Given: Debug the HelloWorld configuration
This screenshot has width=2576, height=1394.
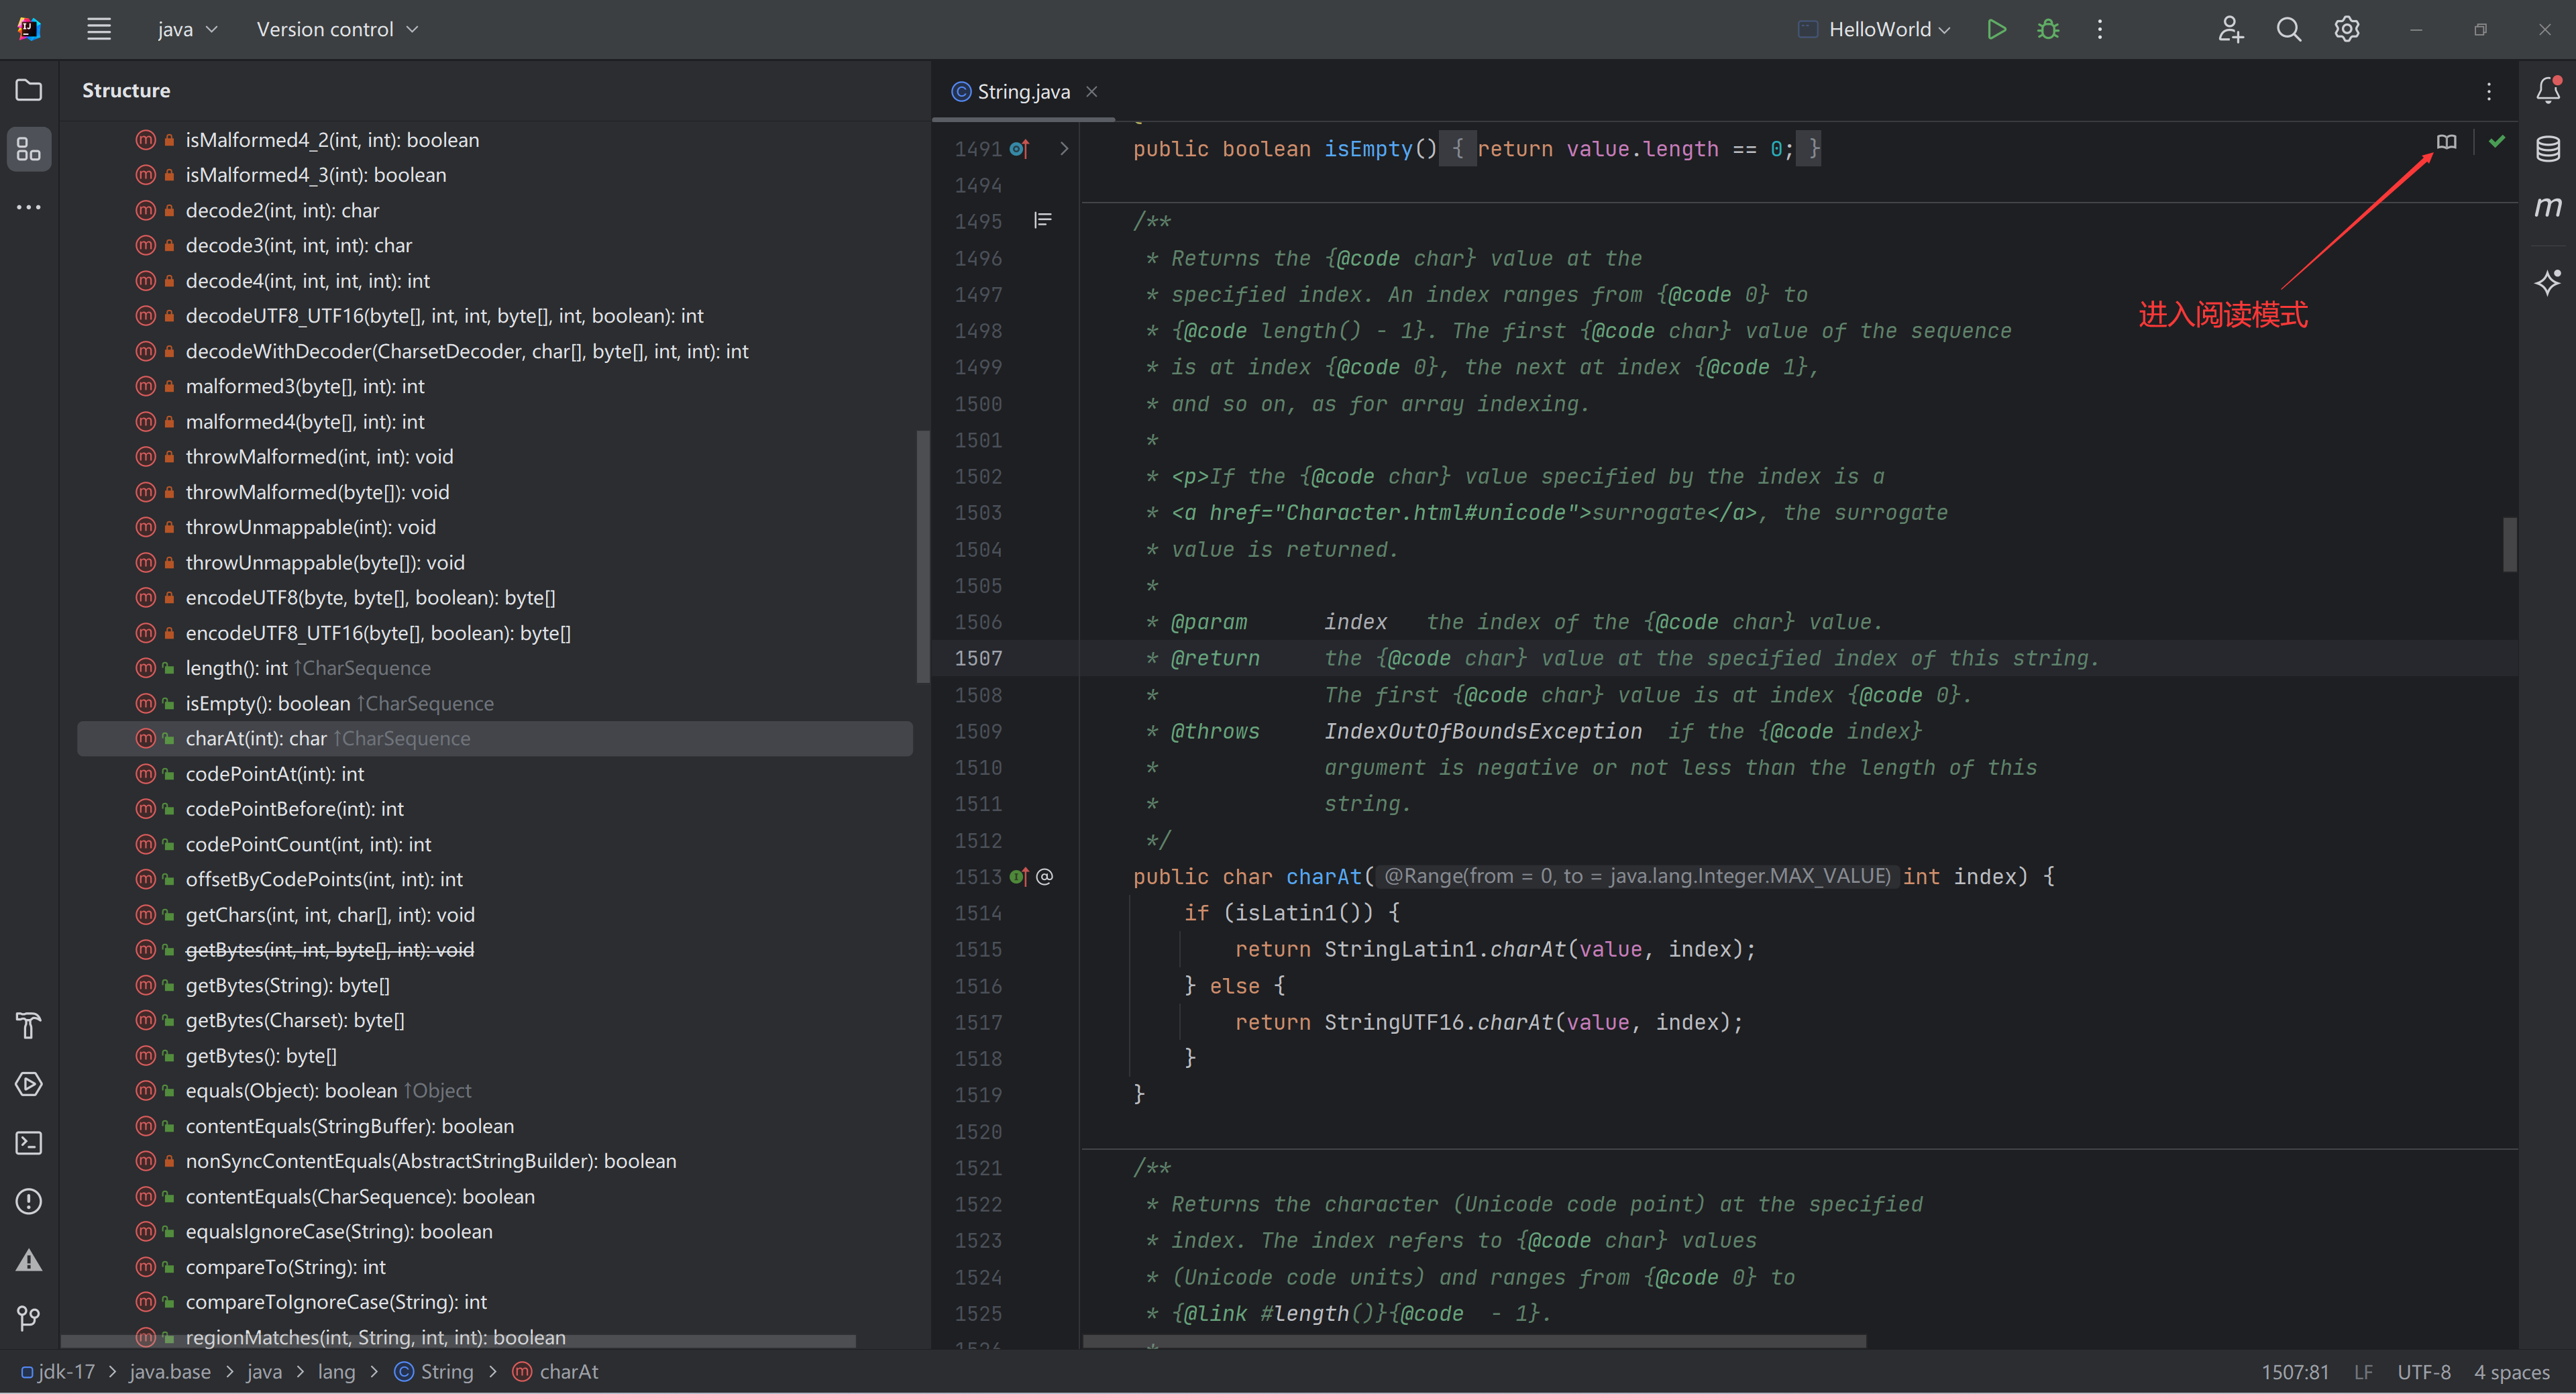Looking at the screenshot, I should click(x=2048, y=29).
